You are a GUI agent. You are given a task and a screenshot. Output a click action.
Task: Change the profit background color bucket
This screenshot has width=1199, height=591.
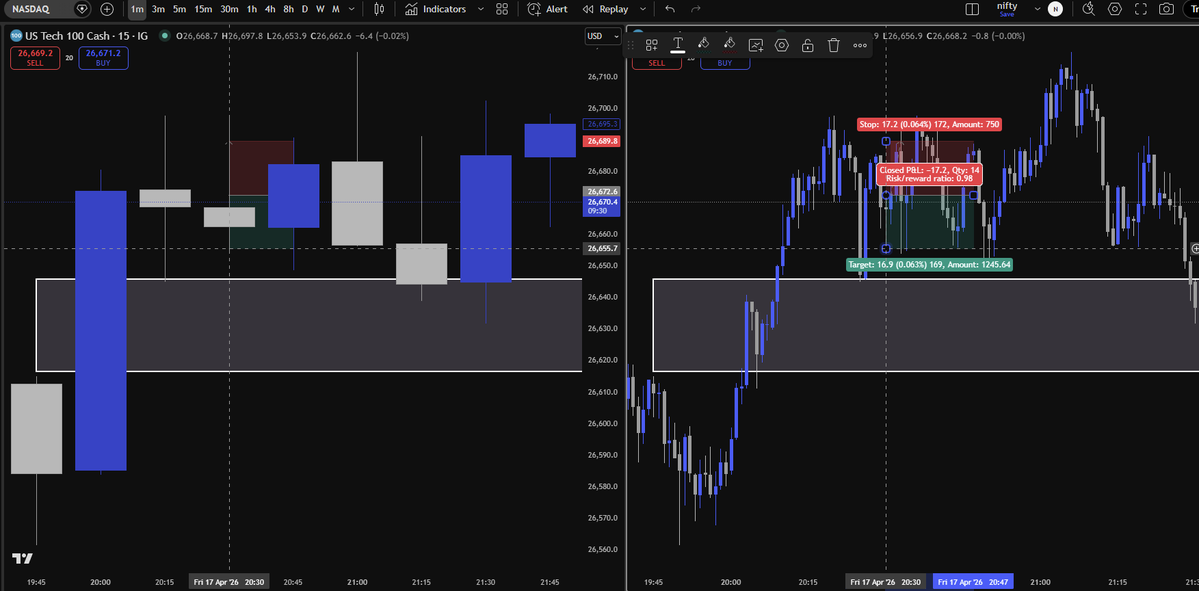pos(703,45)
